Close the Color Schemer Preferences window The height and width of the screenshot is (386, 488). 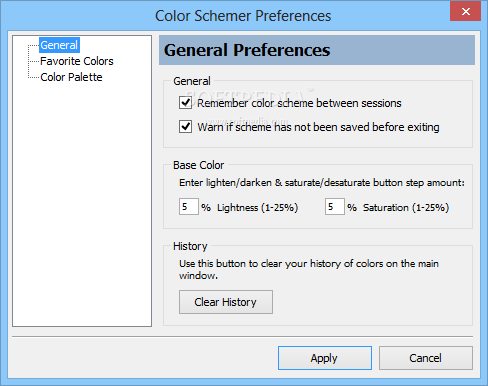point(466,12)
